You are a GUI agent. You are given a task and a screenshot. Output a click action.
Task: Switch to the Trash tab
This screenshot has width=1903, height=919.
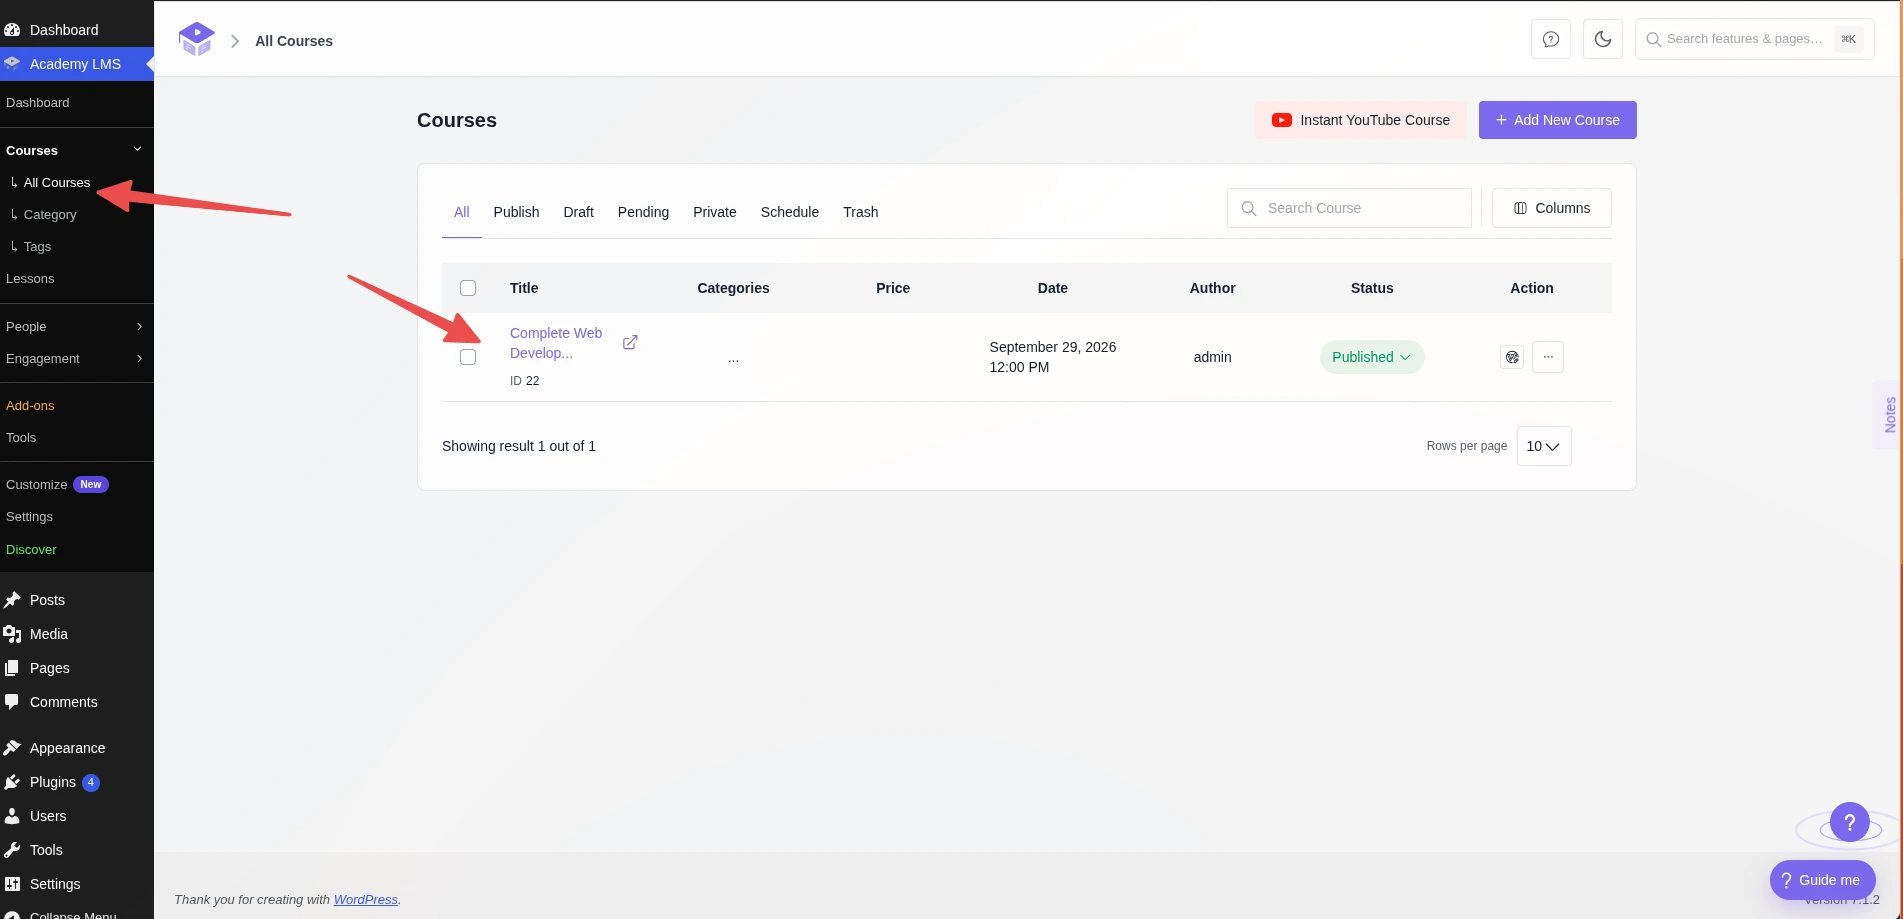coord(861,212)
